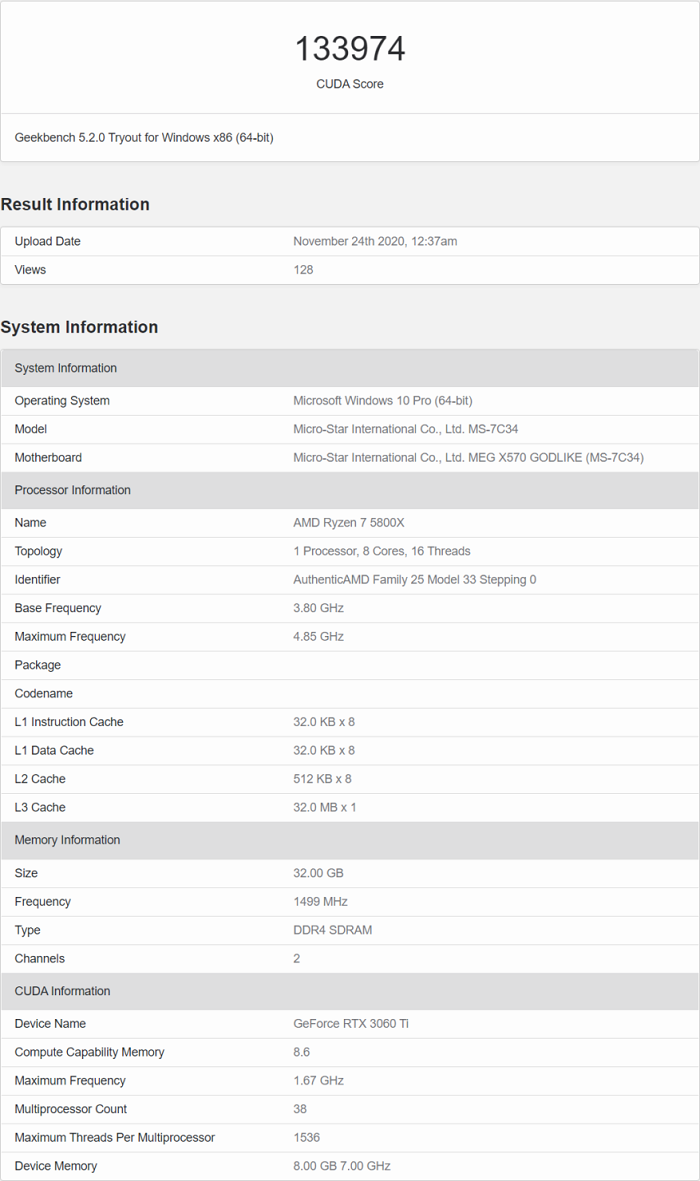This screenshot has height=1181, width=700.
Task: Click the Topology value 8 Cores, 16 Threads
Action: tap(381, 551)
